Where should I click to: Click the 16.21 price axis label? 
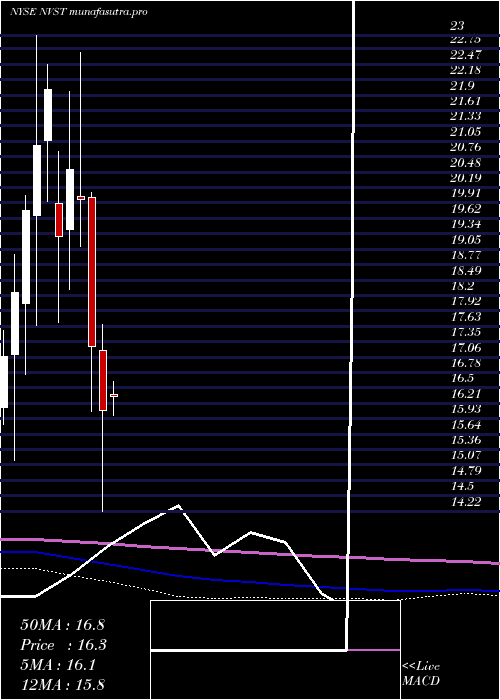(466, 394)
